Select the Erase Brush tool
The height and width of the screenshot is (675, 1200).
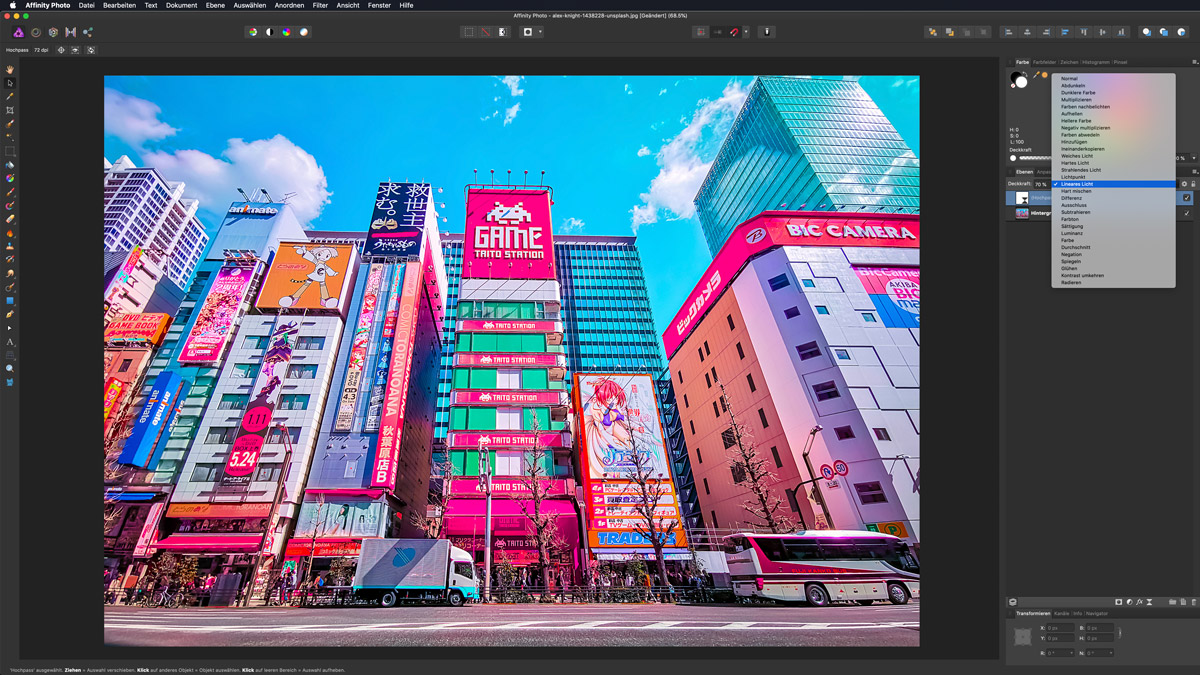[x=10, y=219]
